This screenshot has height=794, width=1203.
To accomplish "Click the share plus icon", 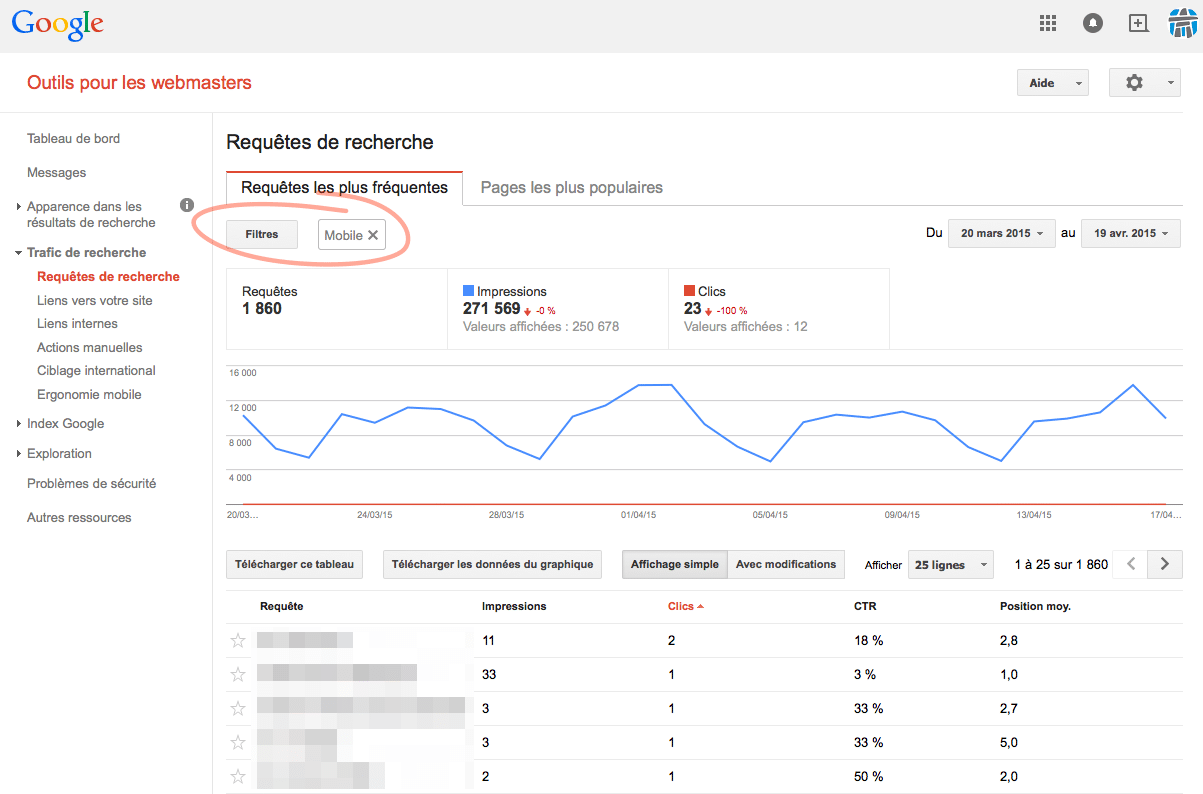I will 1138,24.
